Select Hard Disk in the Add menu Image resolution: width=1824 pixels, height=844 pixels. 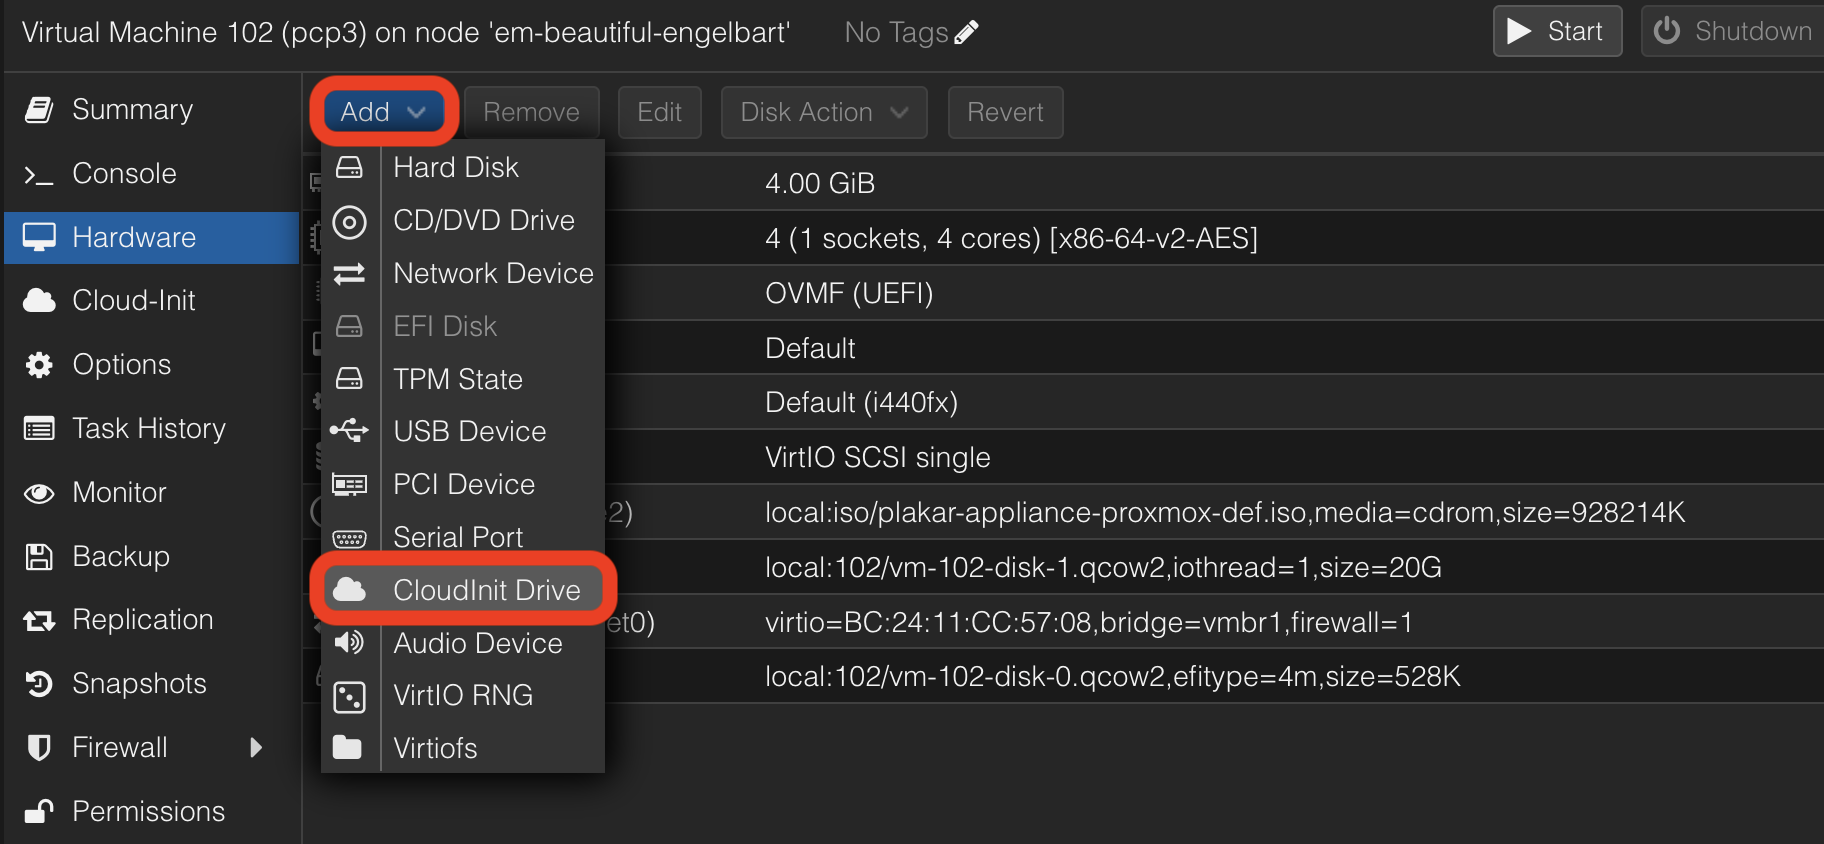[463, 167]
